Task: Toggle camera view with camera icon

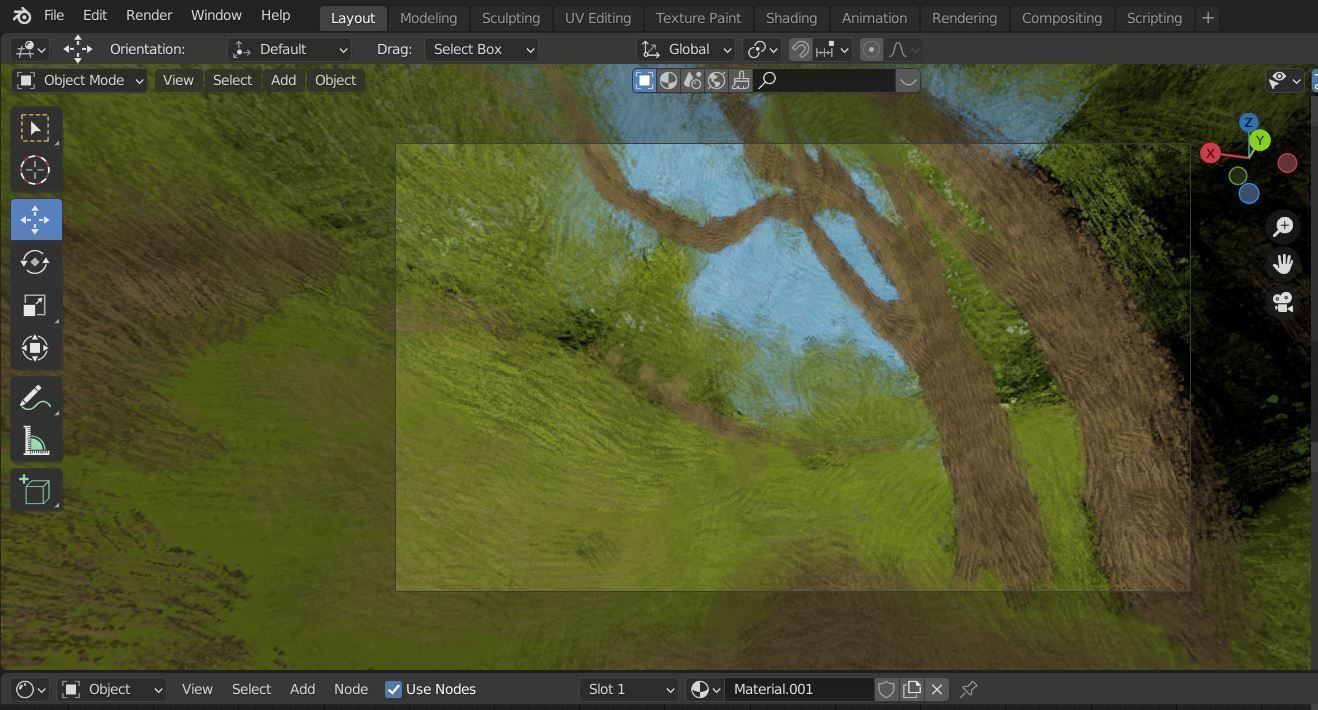Action: [1283, 301]
